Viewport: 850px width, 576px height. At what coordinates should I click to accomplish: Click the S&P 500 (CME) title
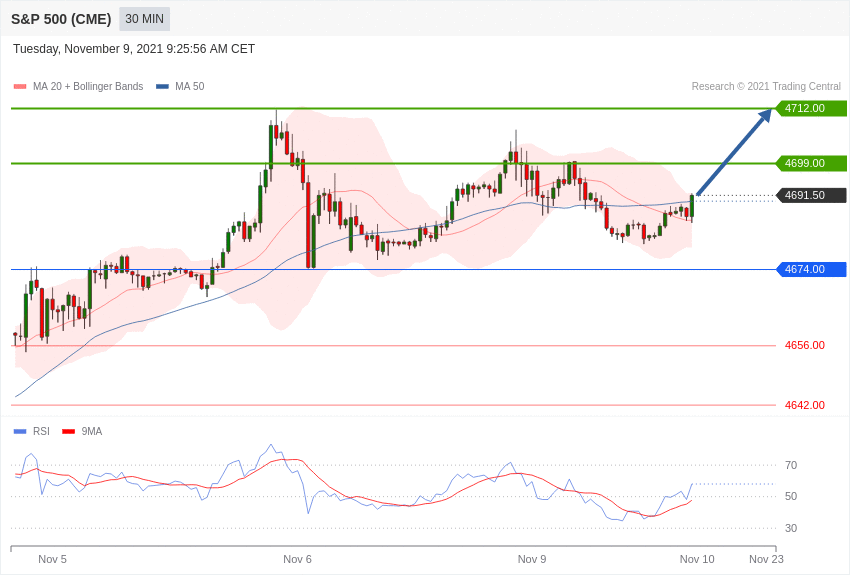pyautogui.click(x=61, y=19)
